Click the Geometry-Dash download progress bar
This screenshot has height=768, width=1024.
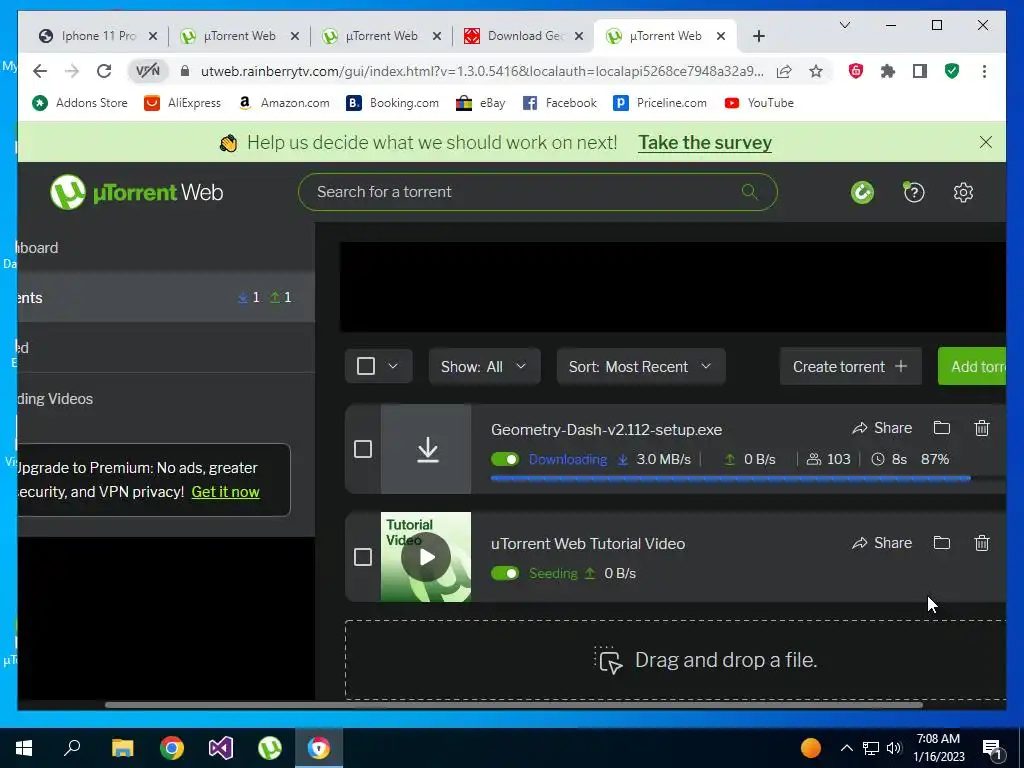[x=748, y=479]
